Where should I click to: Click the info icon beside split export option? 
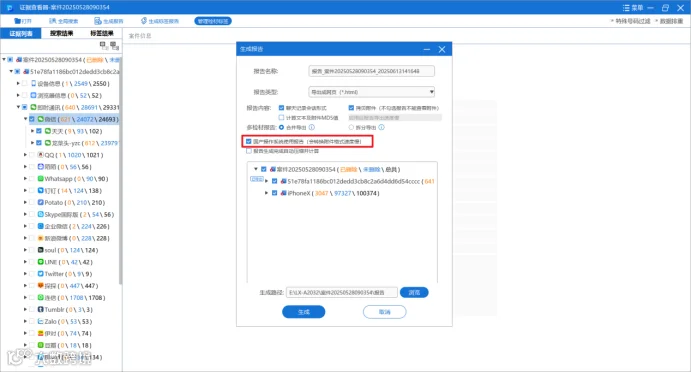[381, 128]
